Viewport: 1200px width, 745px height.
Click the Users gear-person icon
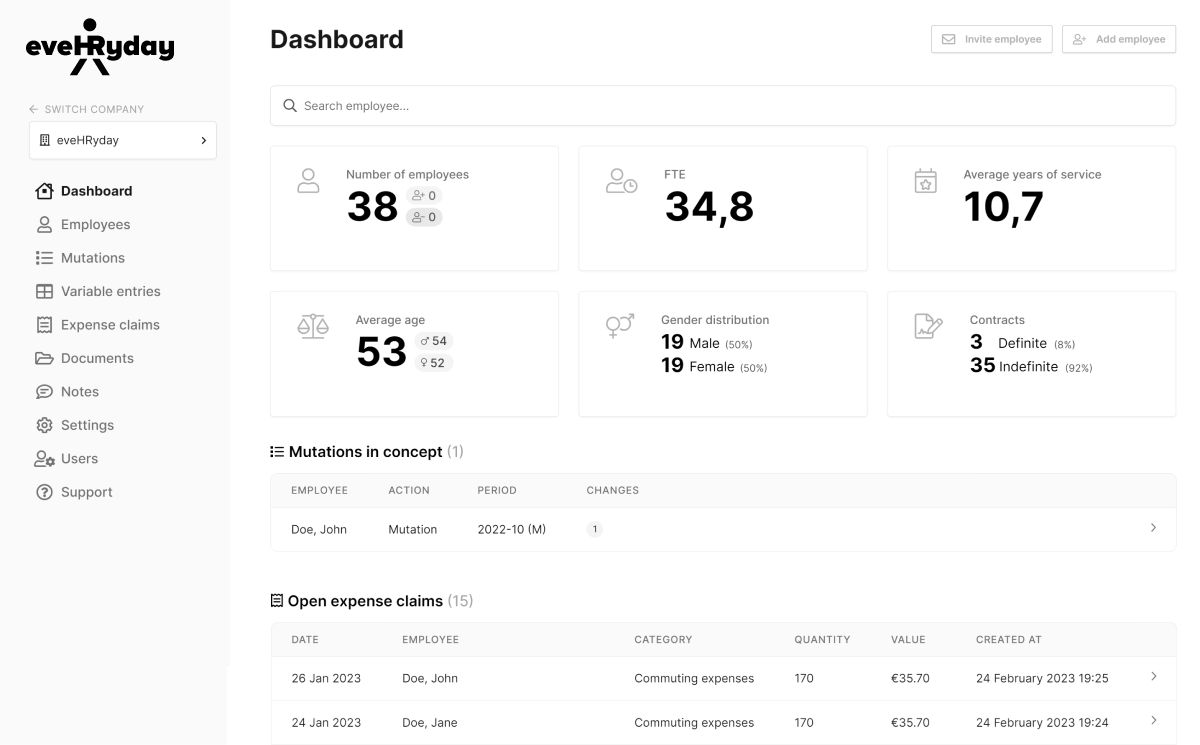[x=43, y=459]
